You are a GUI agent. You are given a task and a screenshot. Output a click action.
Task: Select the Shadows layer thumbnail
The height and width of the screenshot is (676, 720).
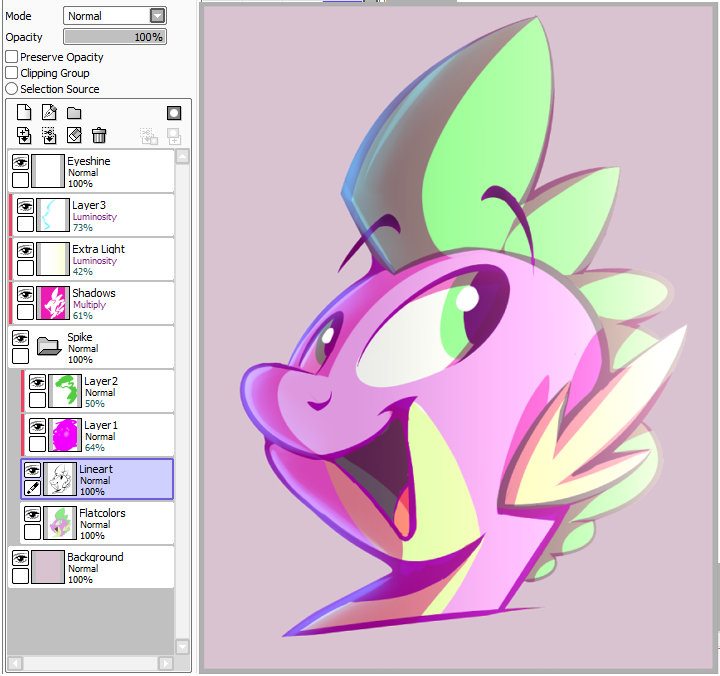pyautogui.click(x=53, y=303)
